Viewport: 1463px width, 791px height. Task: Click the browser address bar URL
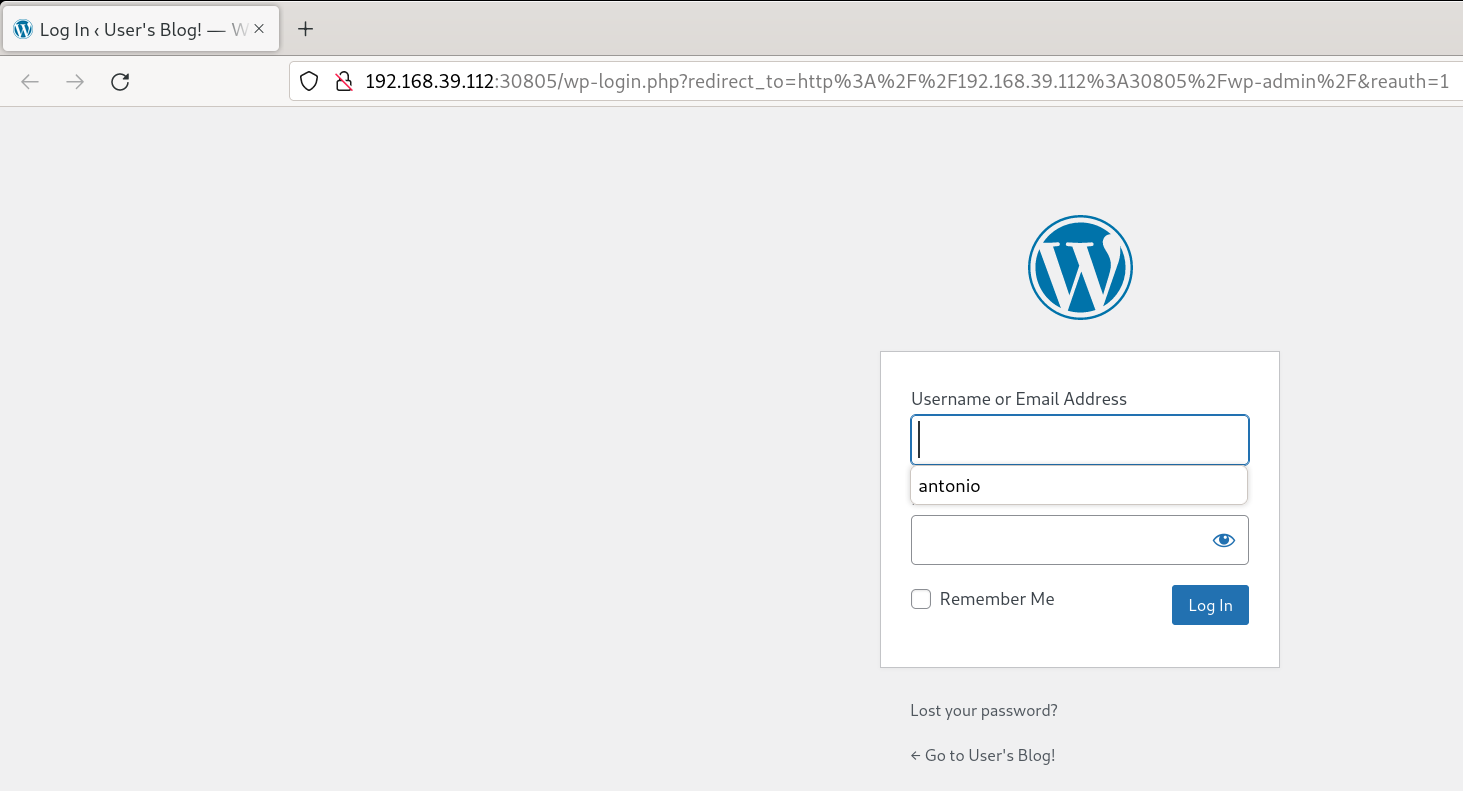pyautogui.click(x=900, y=82)
